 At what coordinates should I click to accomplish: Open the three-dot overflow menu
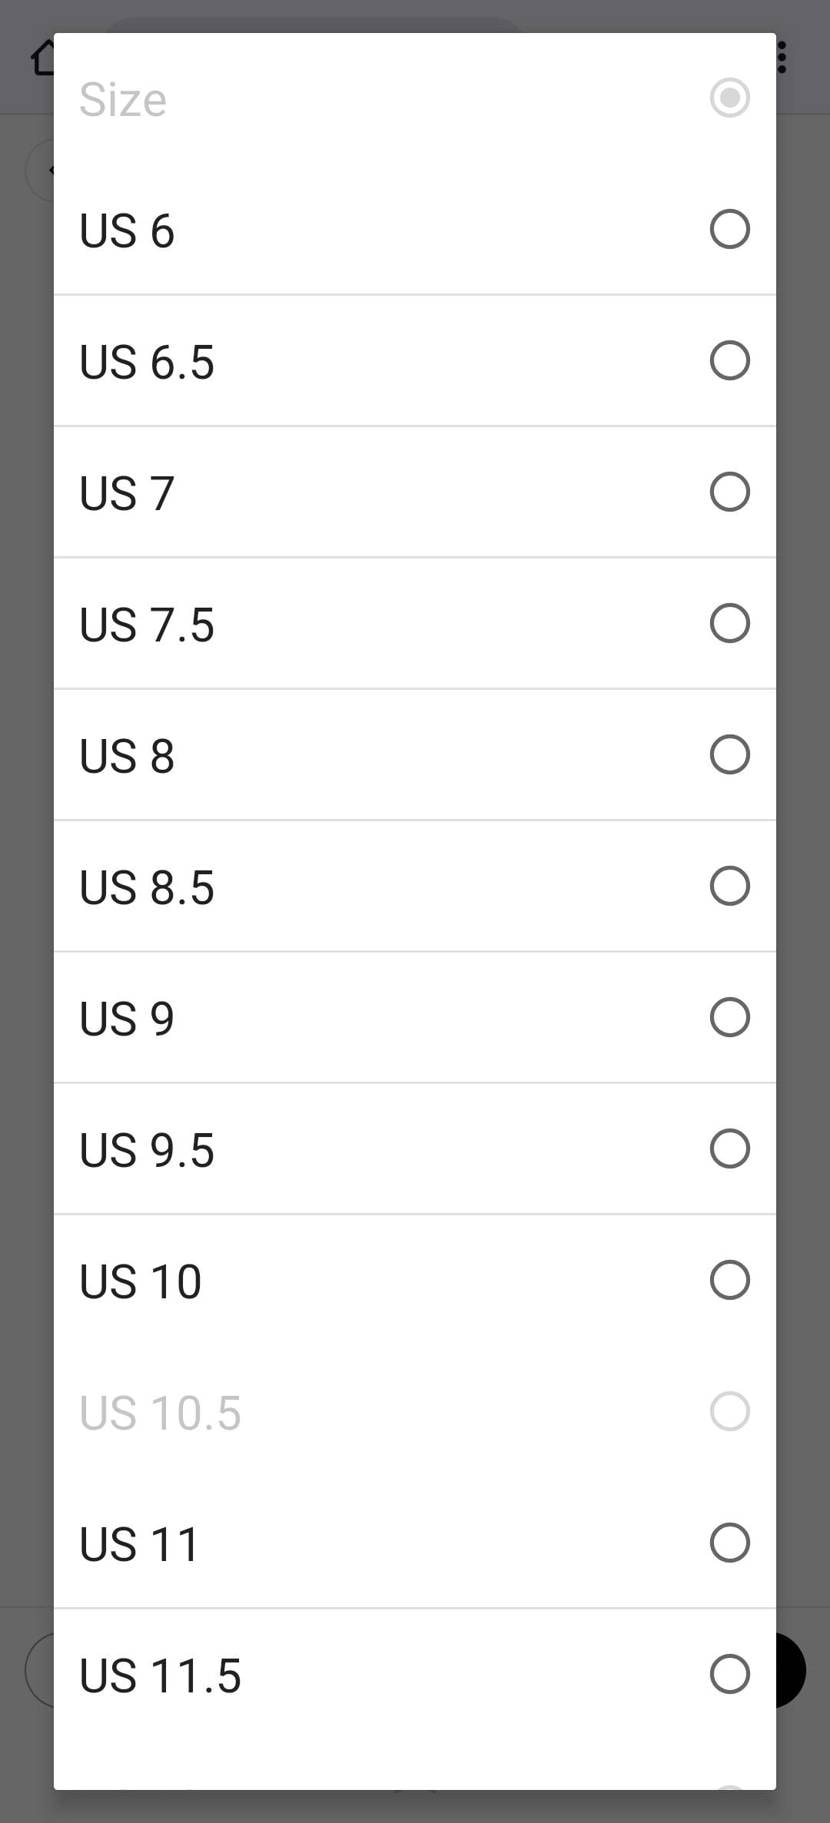pos(782,58)
